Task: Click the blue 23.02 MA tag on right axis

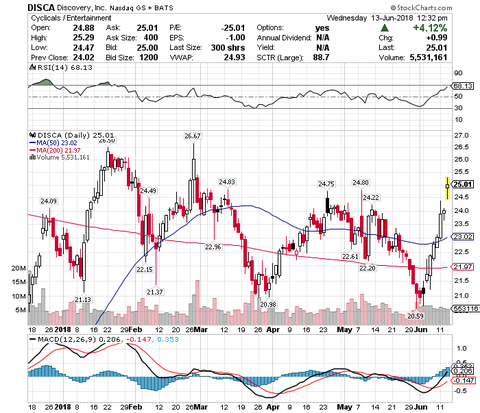Action: pyautogui.click(x=463, y=237)
